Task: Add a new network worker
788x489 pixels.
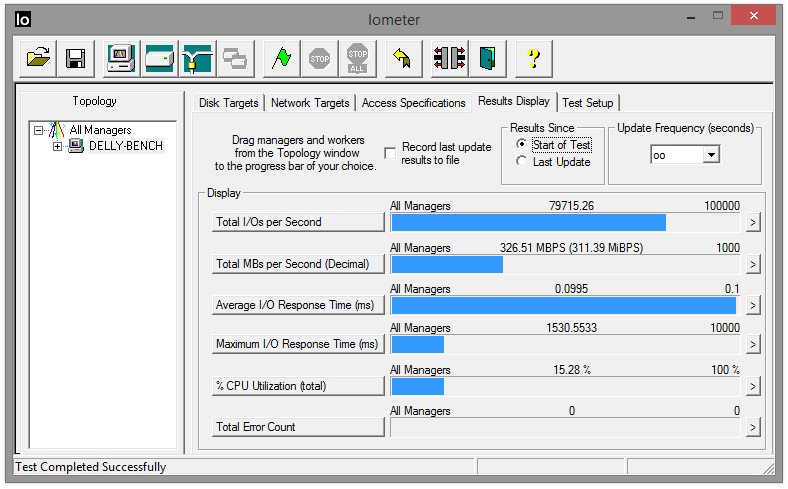Action: tap(198, 59)
